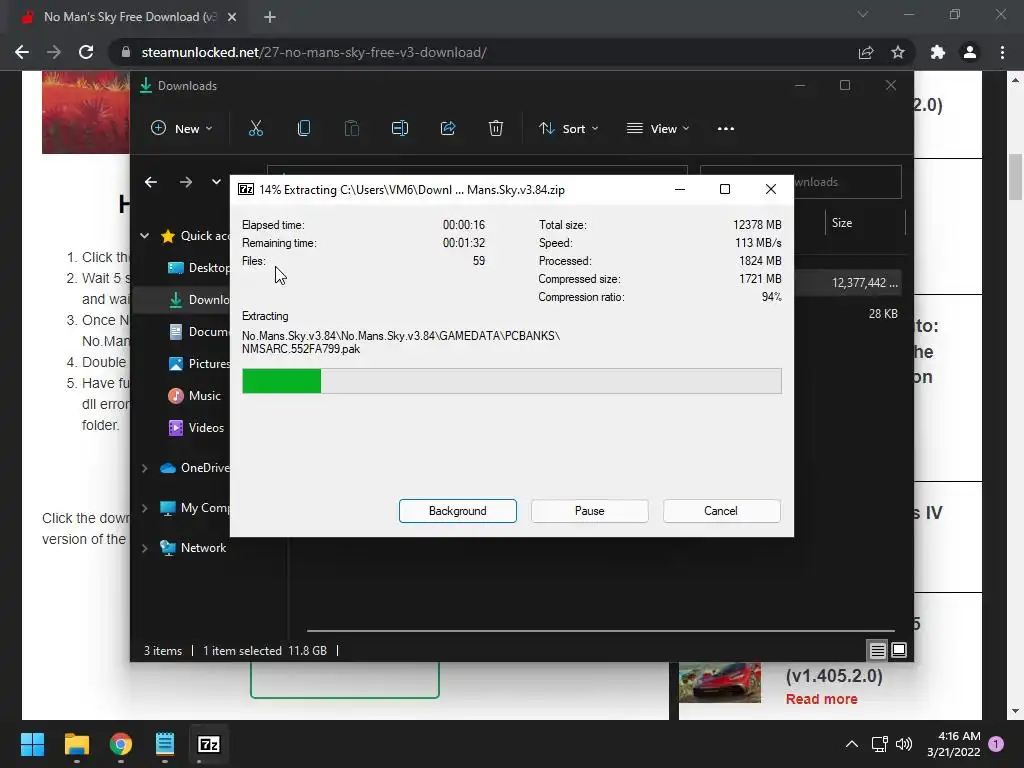Image resolution: width=1024 pixels, height=768 pixels.
Task: Select Pictures in the navigation pane
Action: pyautogui.click(x=199, y=364)
